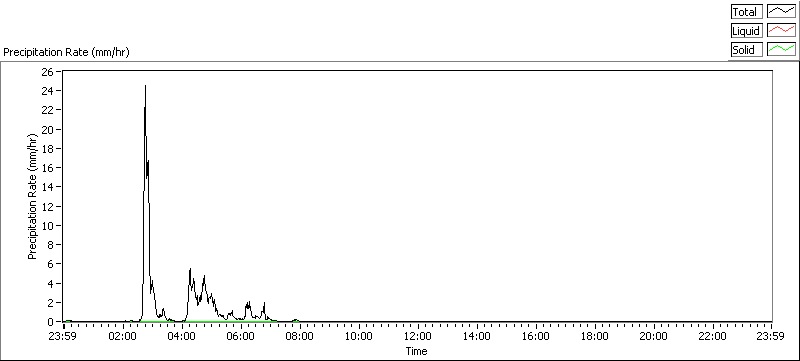Click the Time x-axis title

pyautogui.click(x=416, y=351)
